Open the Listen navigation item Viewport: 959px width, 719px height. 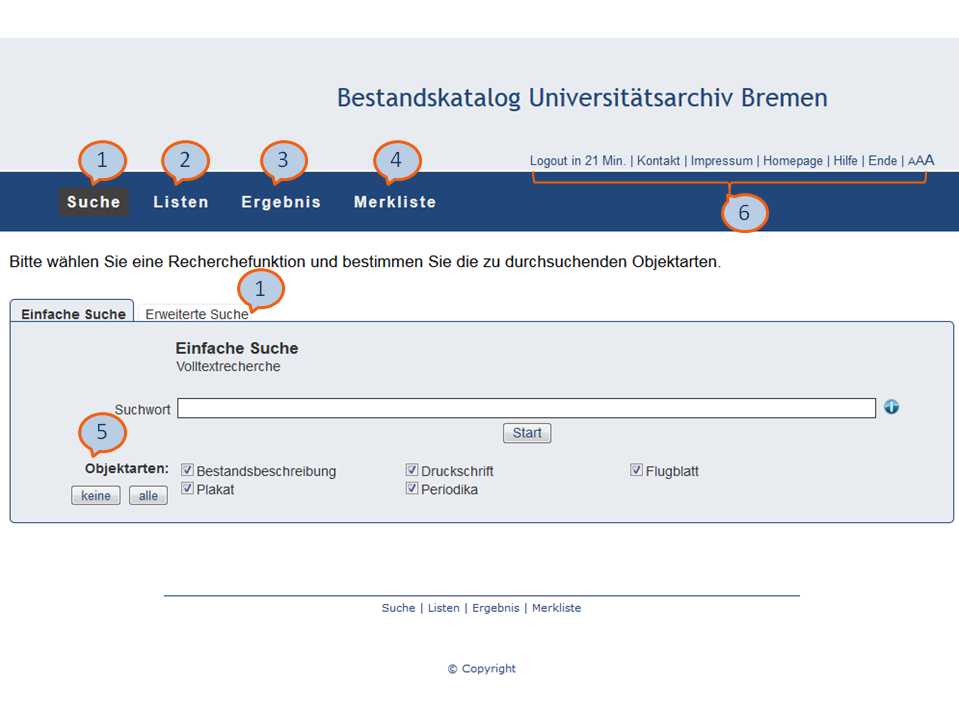click(181, 202)
